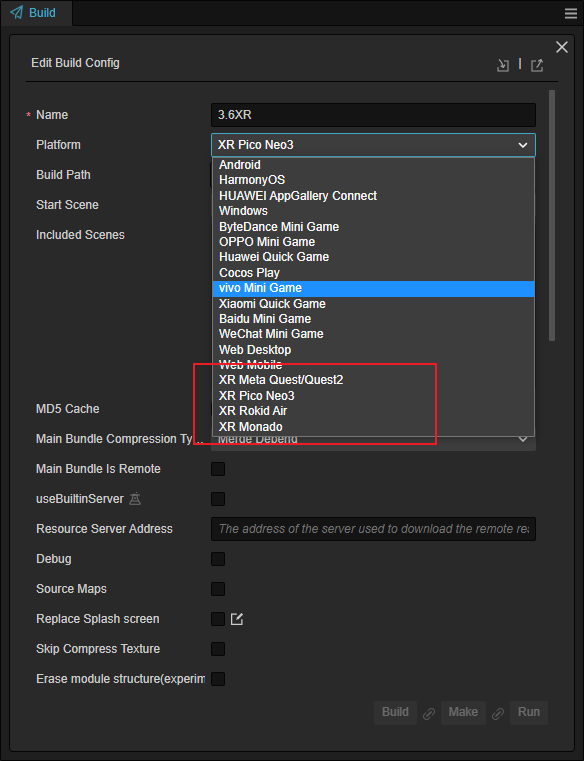Click link icon between Make and Run

(x=498, y=713)
